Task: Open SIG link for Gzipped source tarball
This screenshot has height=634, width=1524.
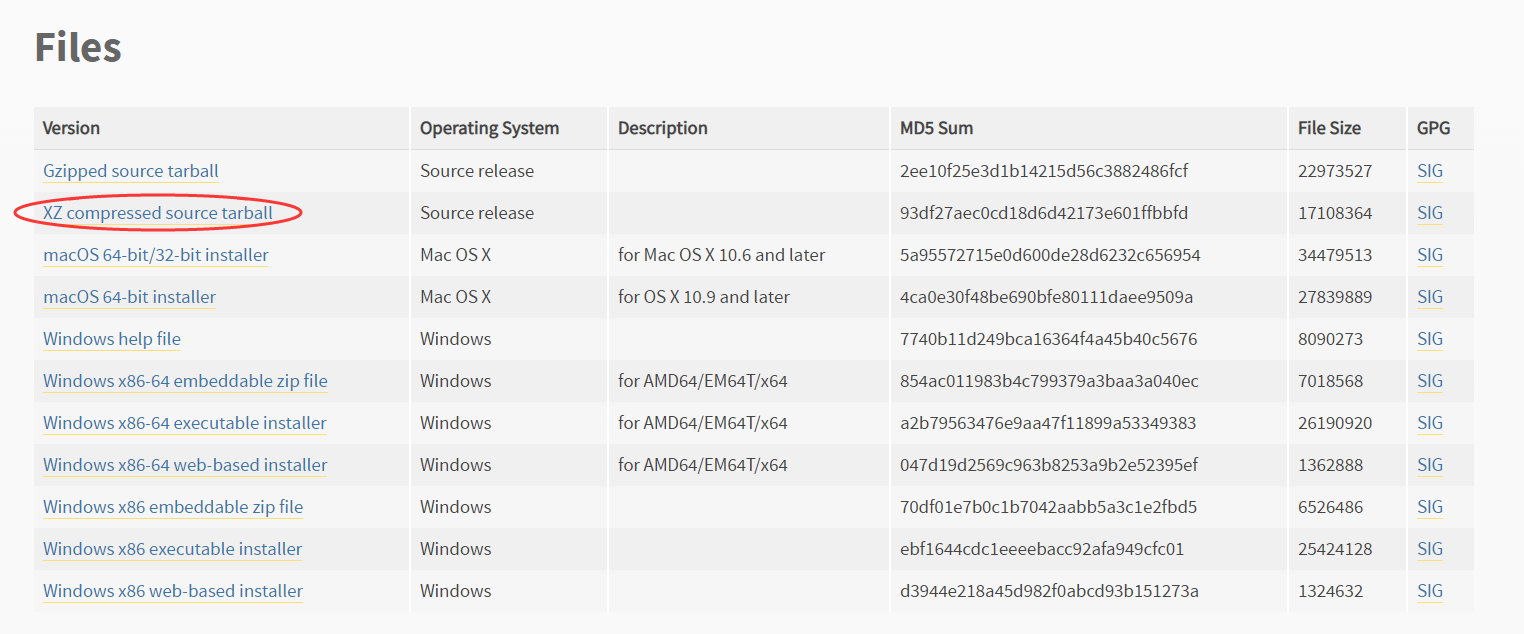Action: click(x=1430, y=171)
